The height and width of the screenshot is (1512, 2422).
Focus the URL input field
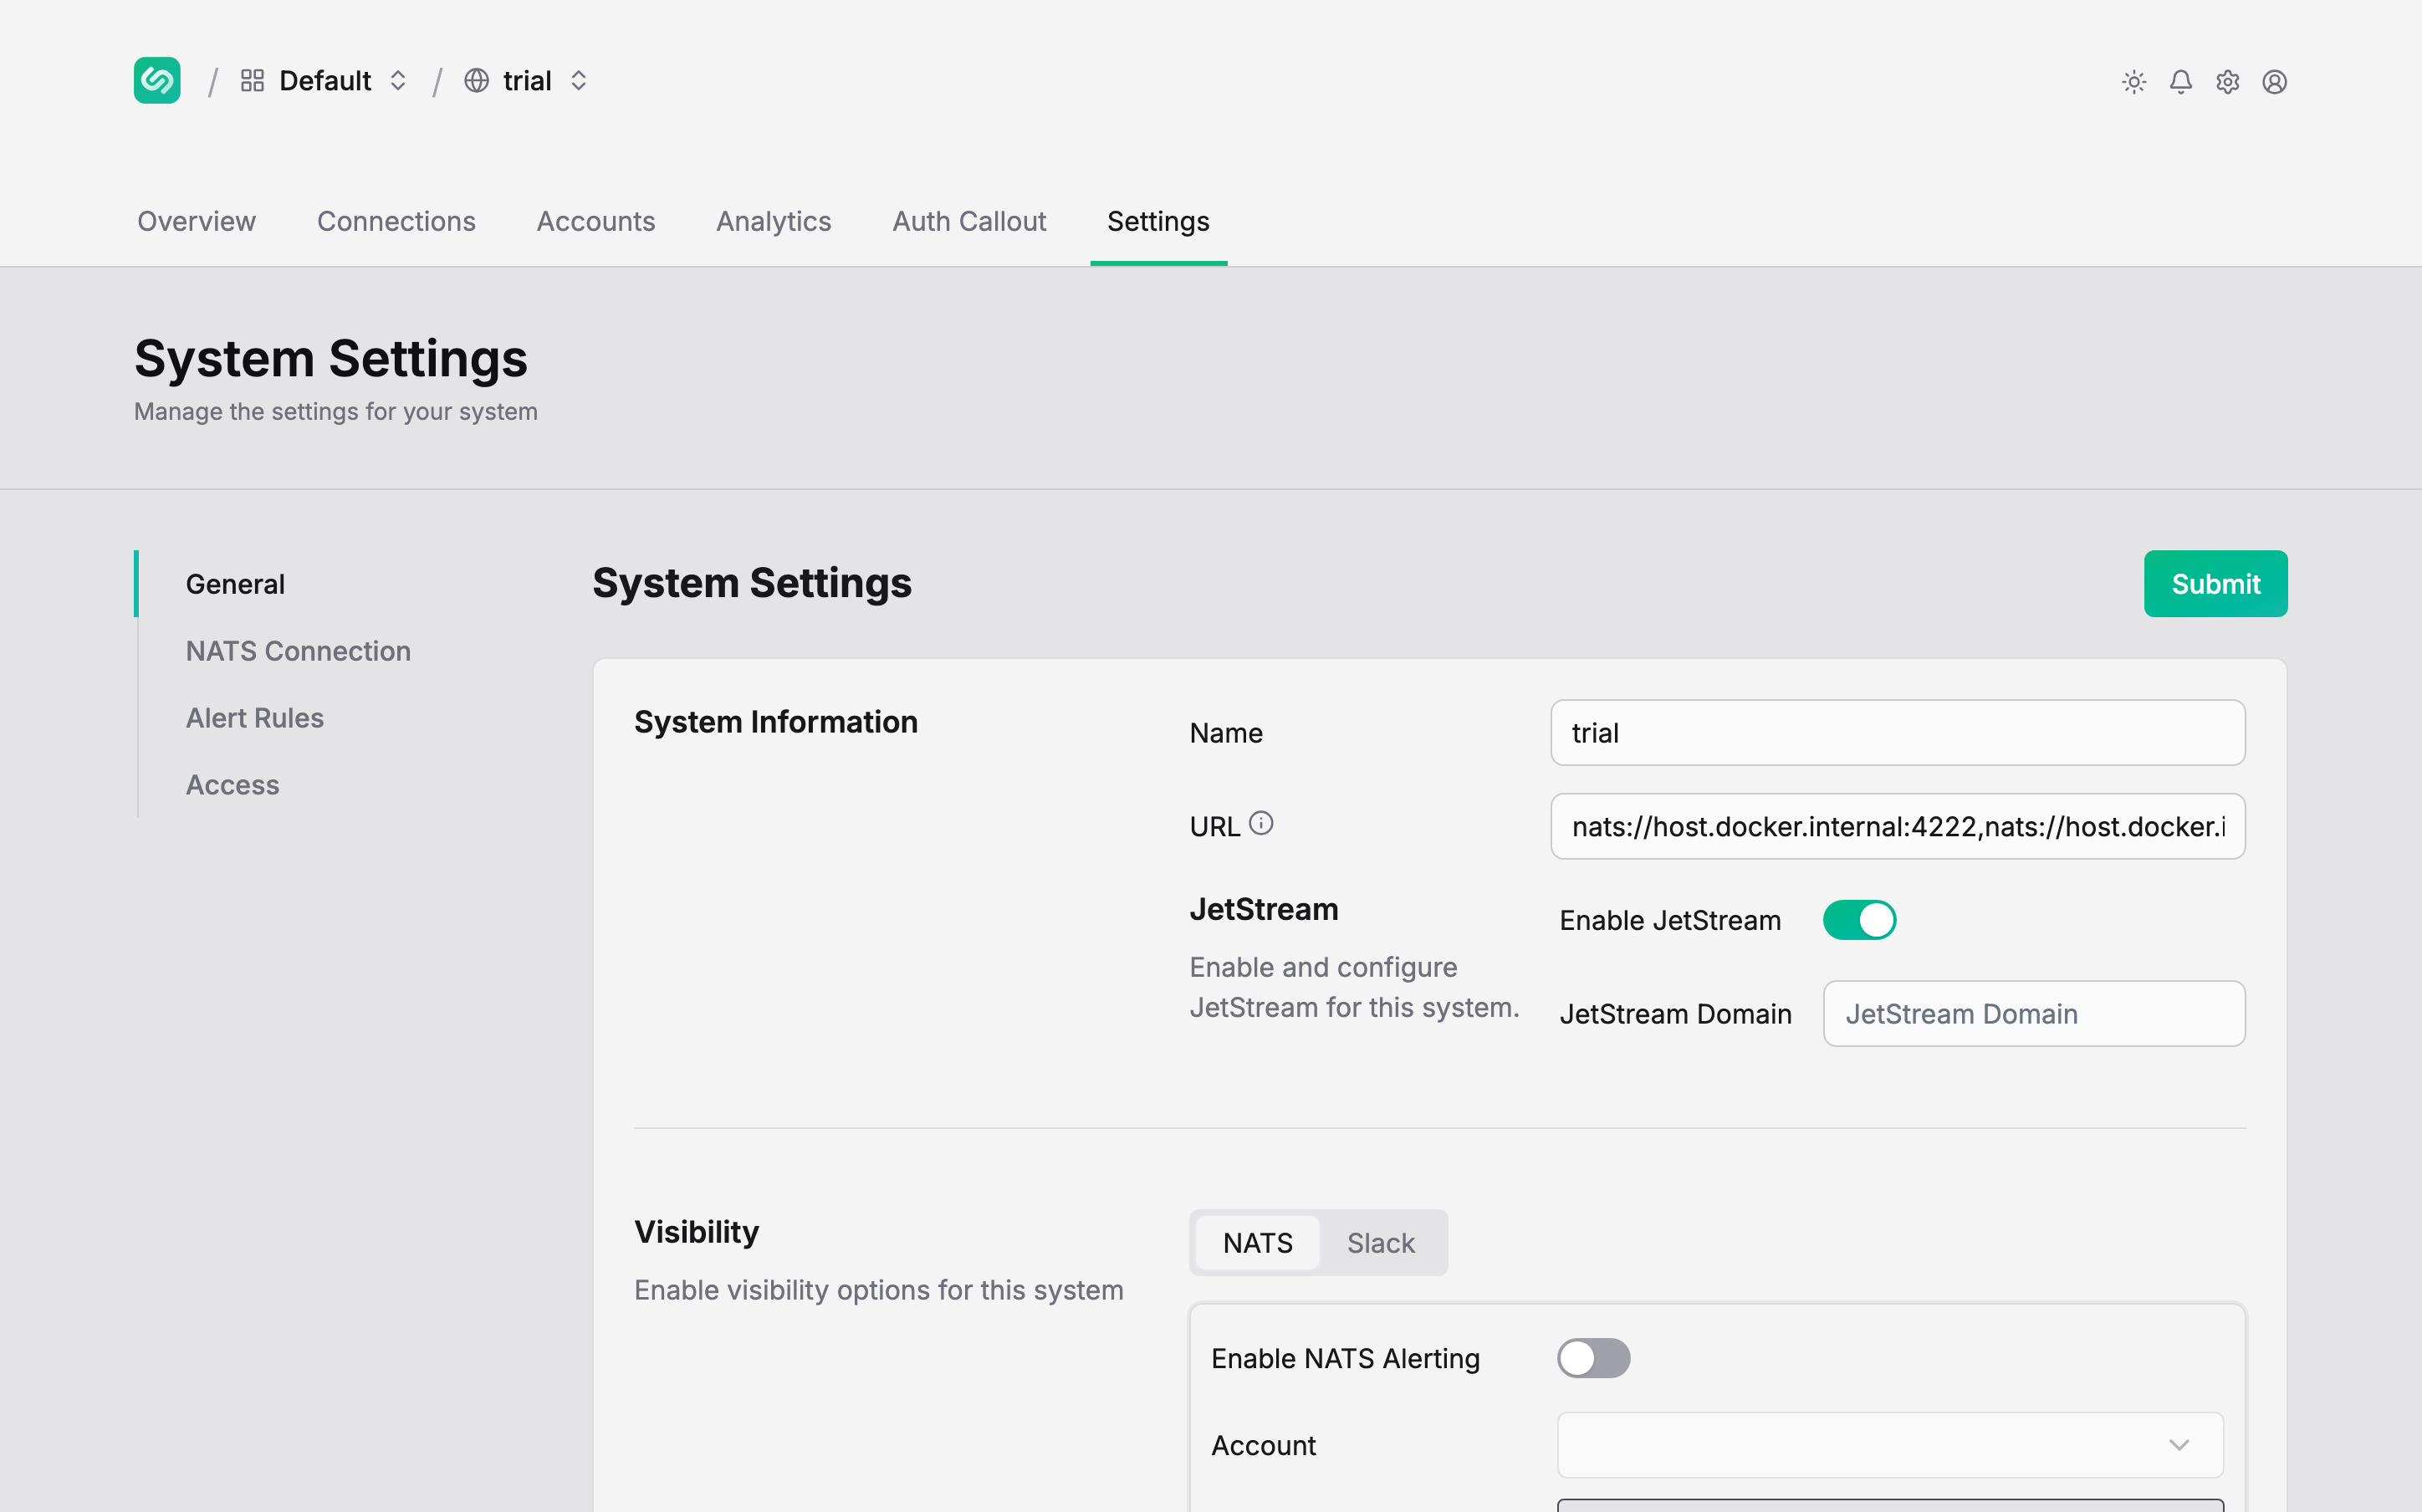point(1897,827)
